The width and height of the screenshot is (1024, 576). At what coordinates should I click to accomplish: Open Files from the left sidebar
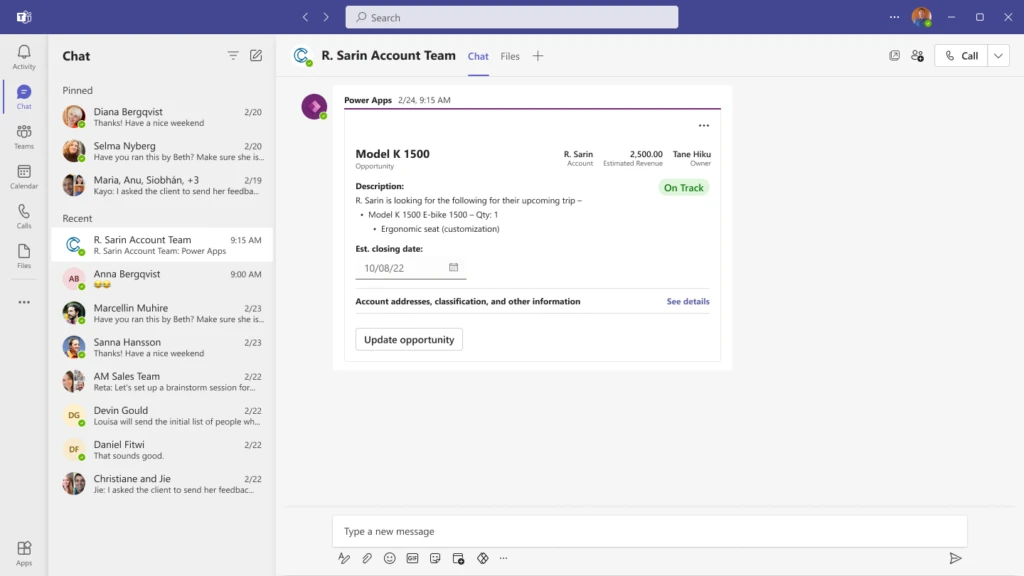pos(23,253)
